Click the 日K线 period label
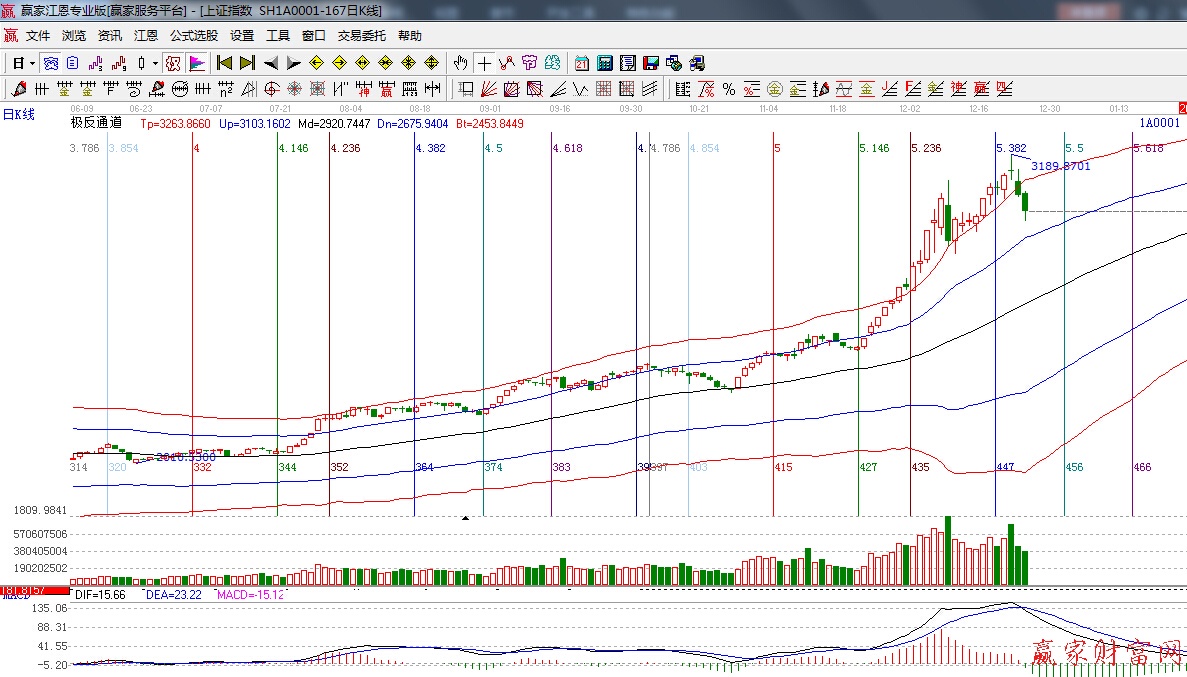This screenshot has height=677, width=1187. (x=19, y=114)
